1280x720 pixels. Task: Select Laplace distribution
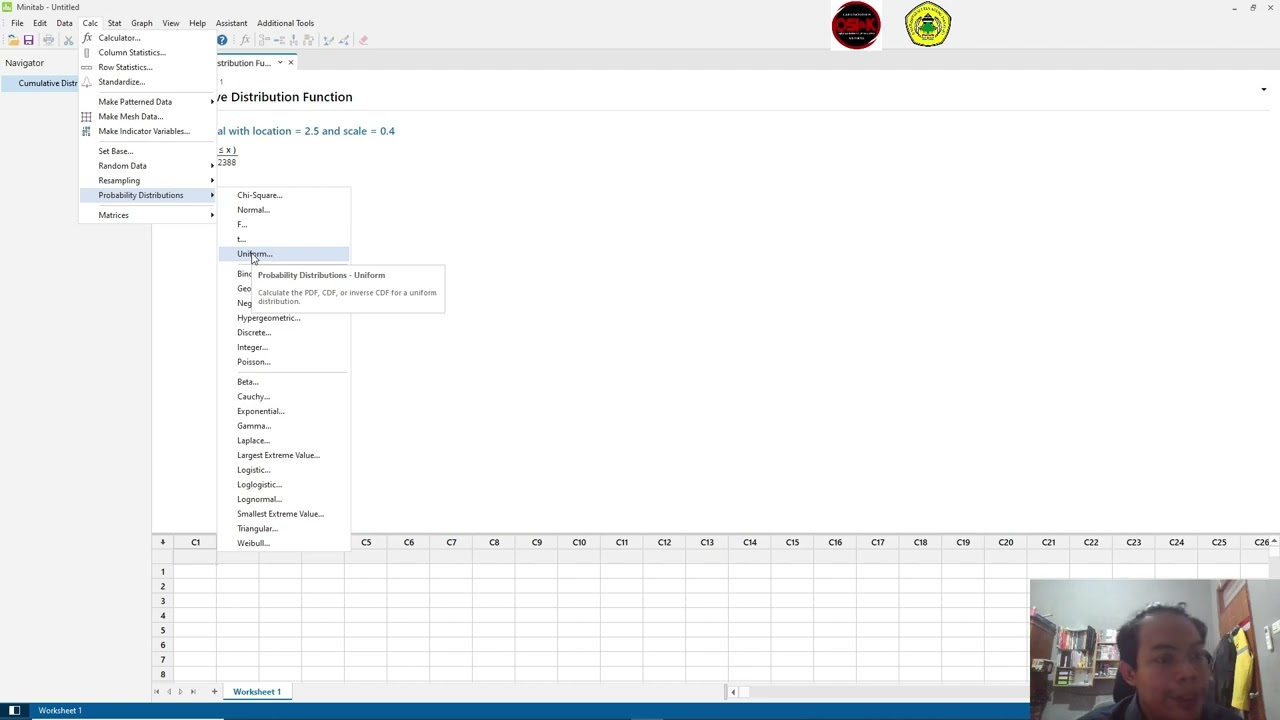point(284,440)
